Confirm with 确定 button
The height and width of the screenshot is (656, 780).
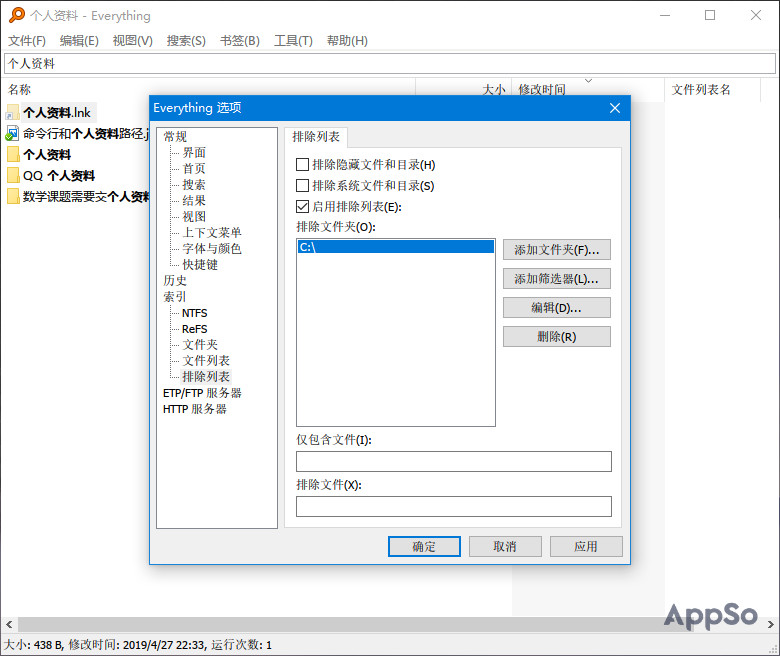424,547
